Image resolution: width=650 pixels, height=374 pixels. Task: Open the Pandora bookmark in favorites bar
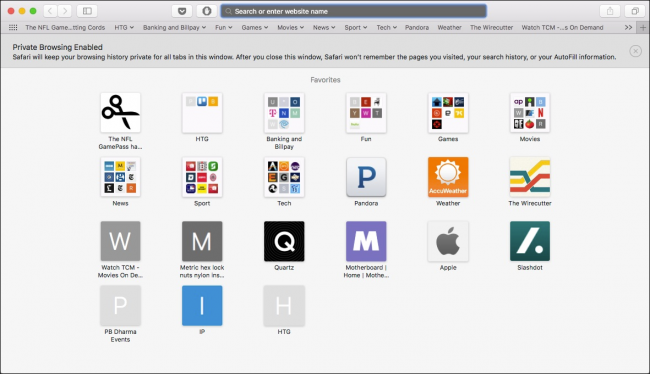click(x=417, y=27)
